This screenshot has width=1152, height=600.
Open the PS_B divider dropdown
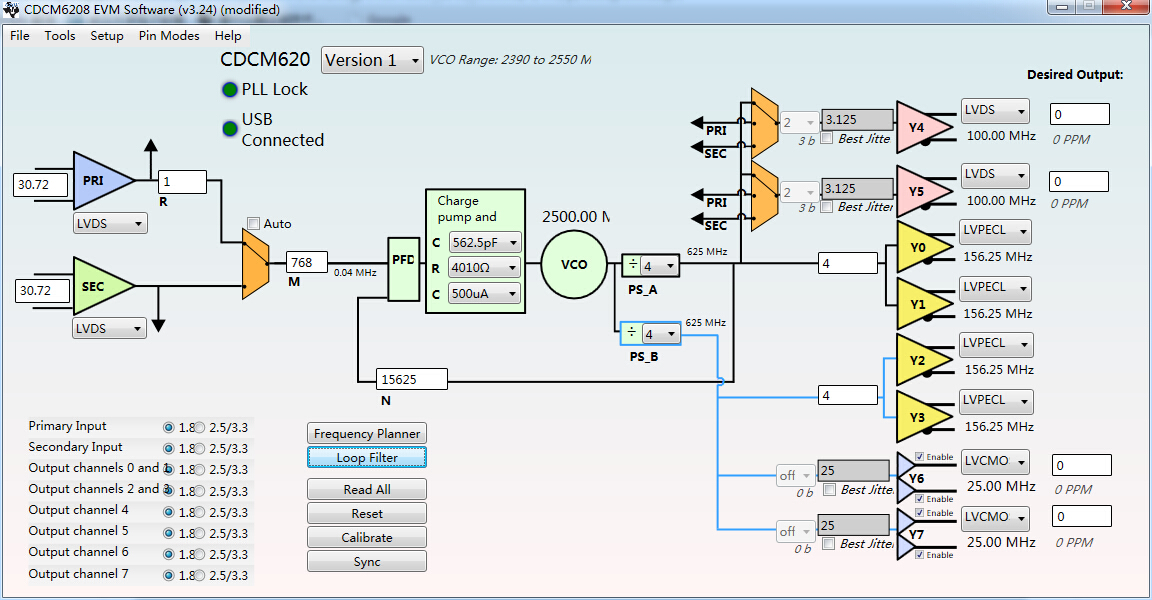[x=660, y=334]
